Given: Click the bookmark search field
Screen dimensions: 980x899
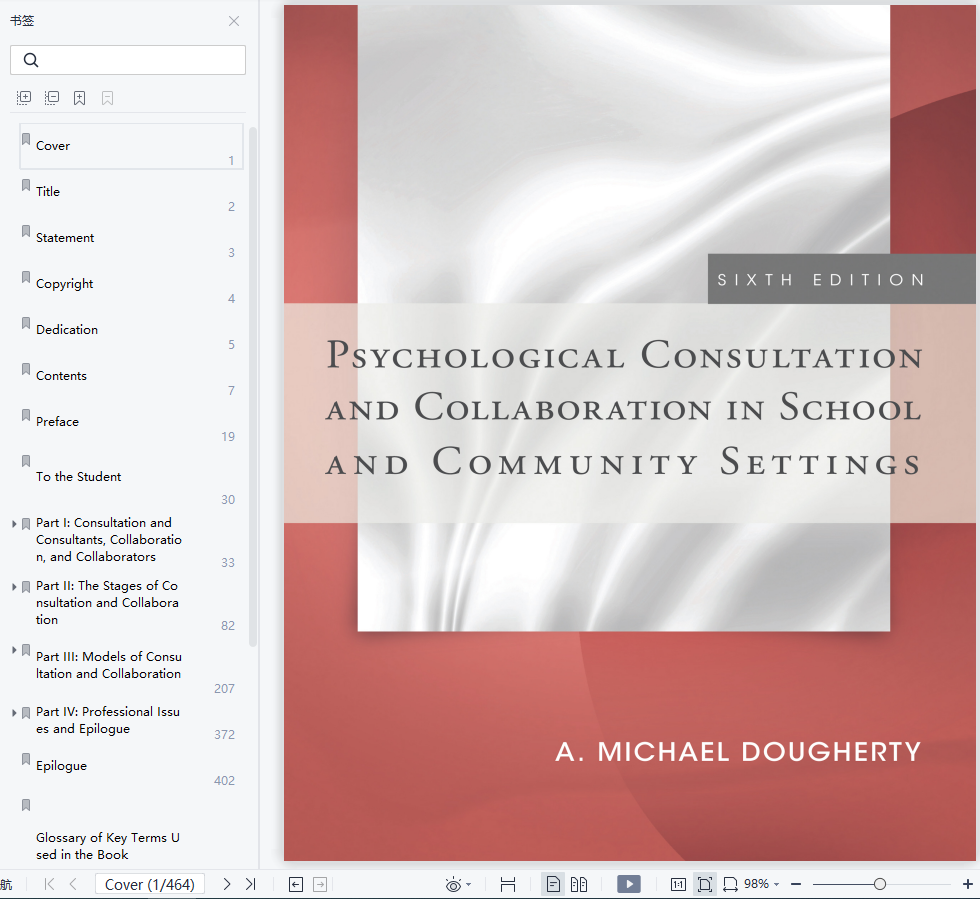Looking at the screenshot, I should pyautogui.click(x=128, y=60).
